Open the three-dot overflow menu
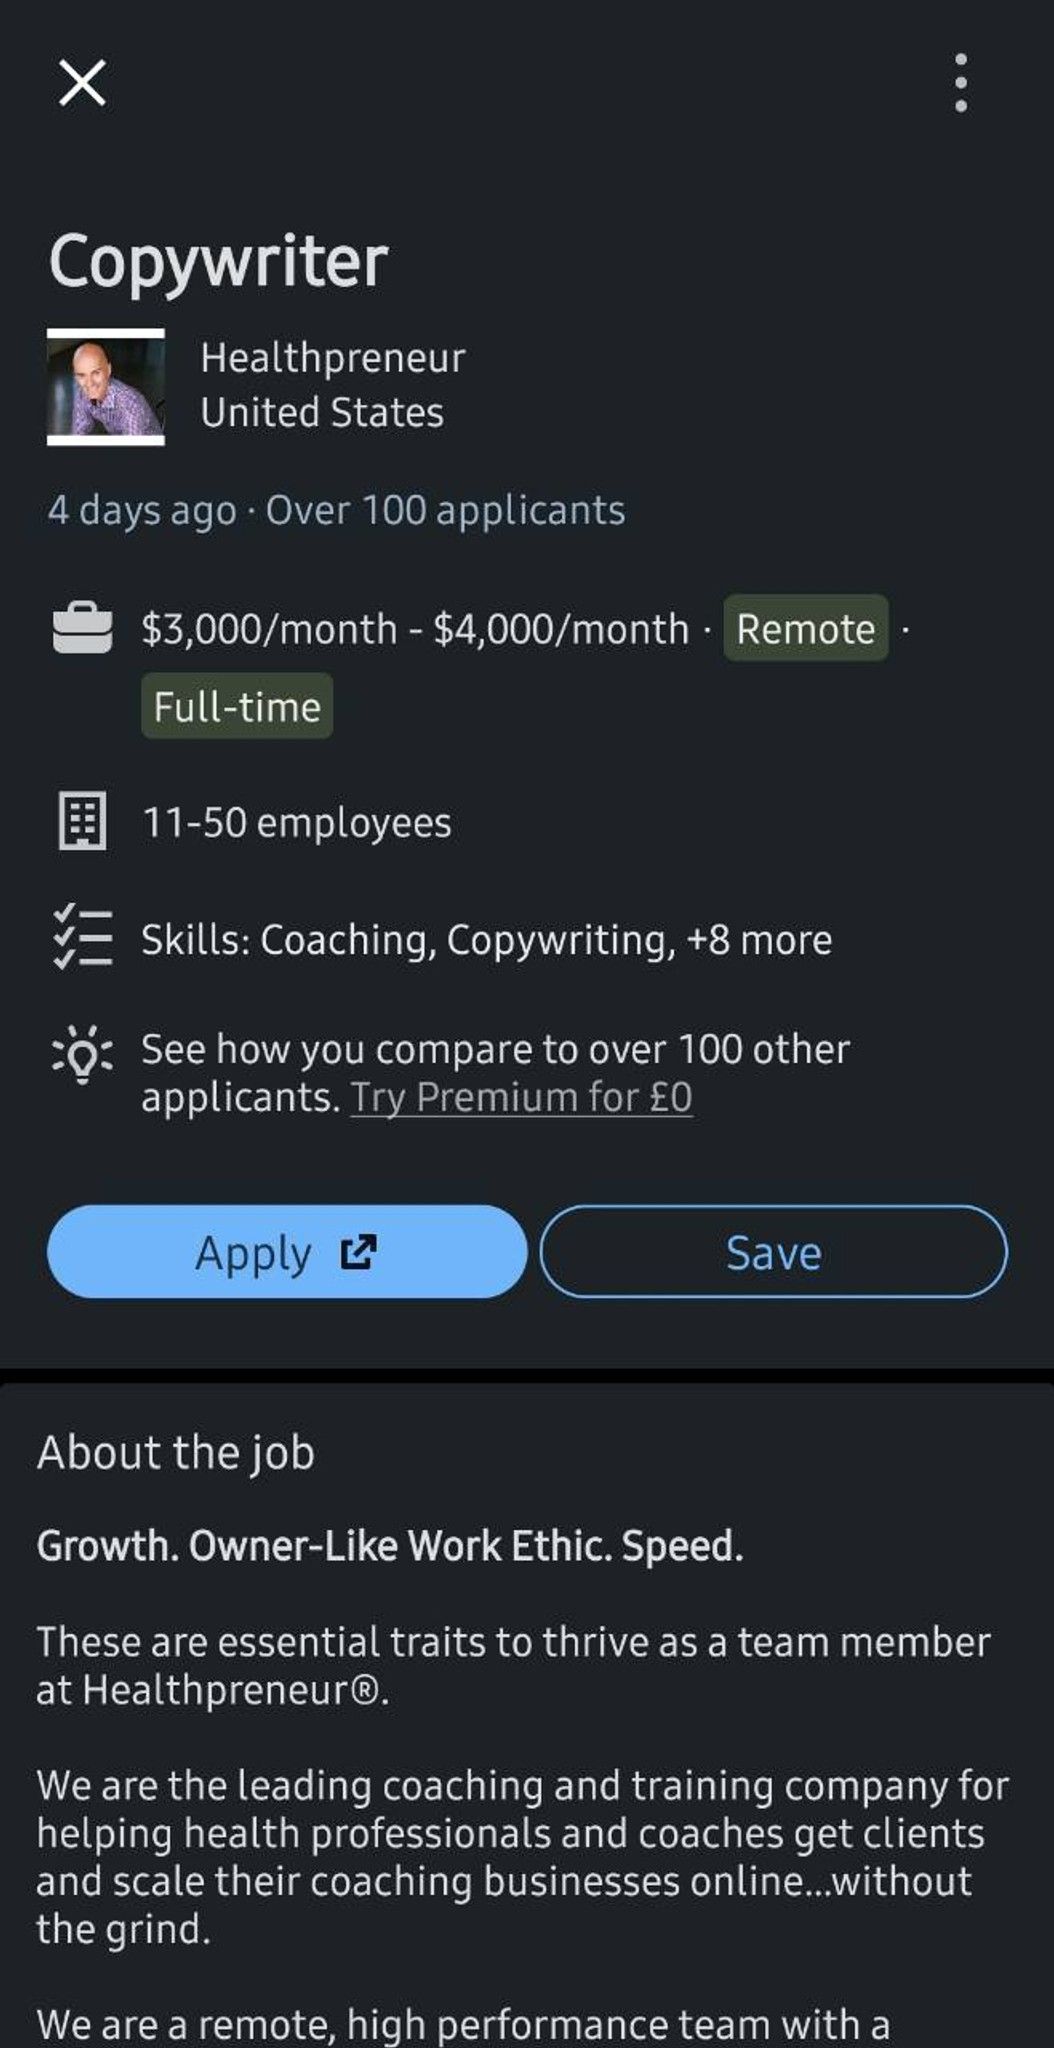 point(960,82)
